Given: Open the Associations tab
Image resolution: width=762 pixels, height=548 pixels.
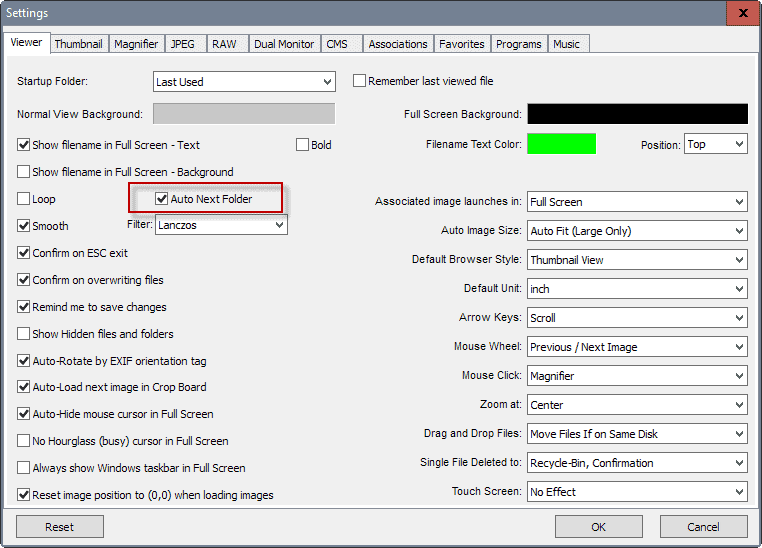Looking at the screenshot, I should pos(398,44).
